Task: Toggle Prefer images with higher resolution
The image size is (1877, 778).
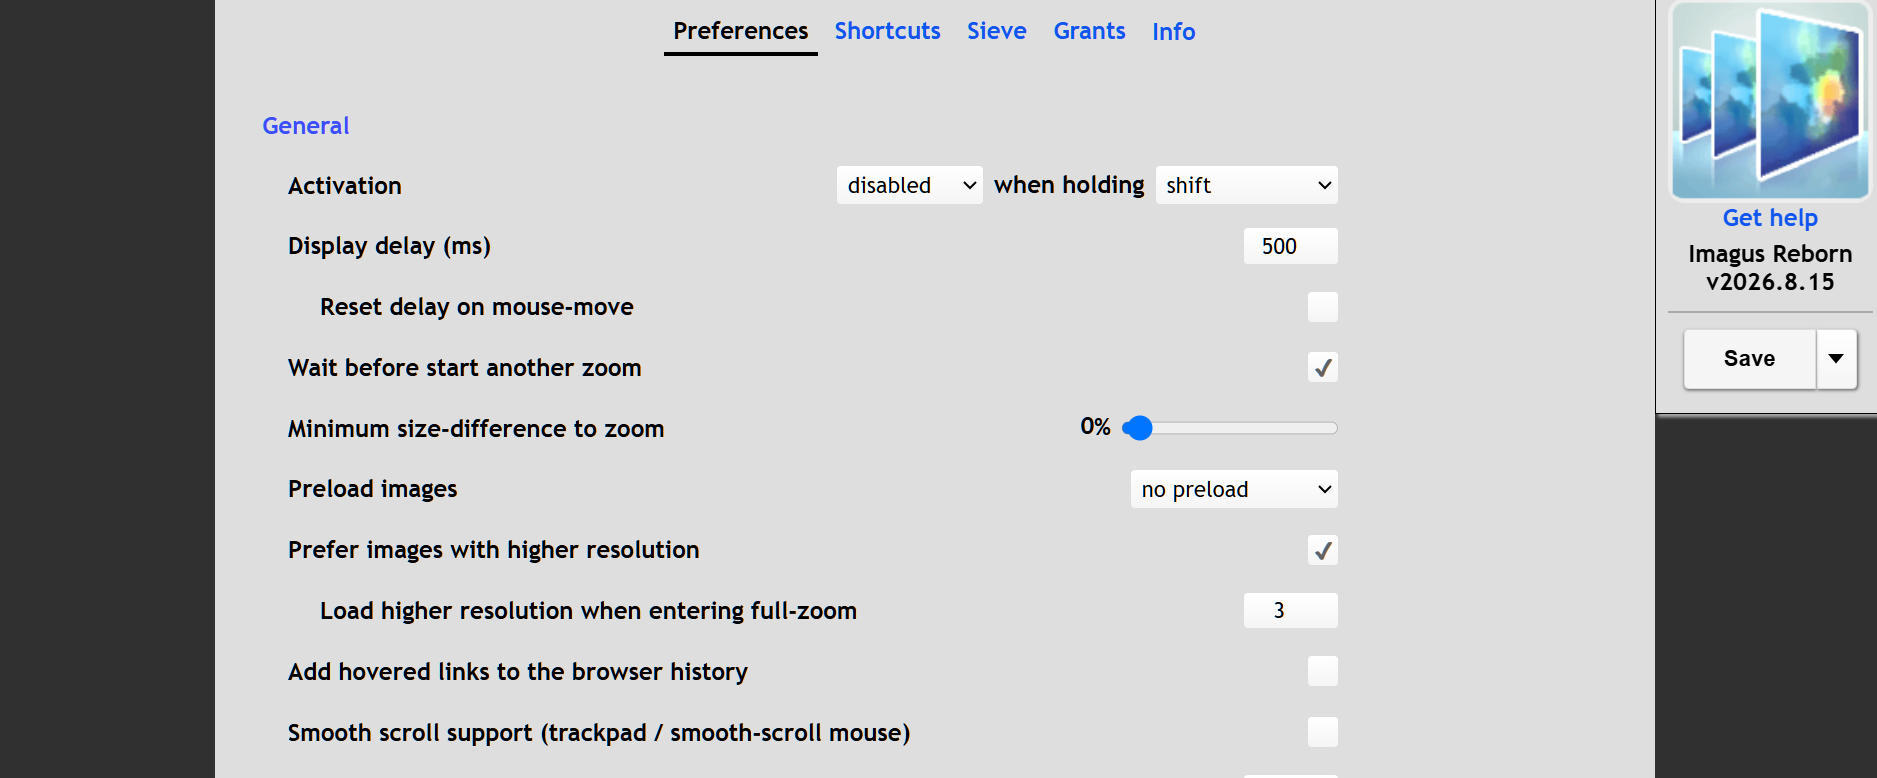Action: [1322, 550]
